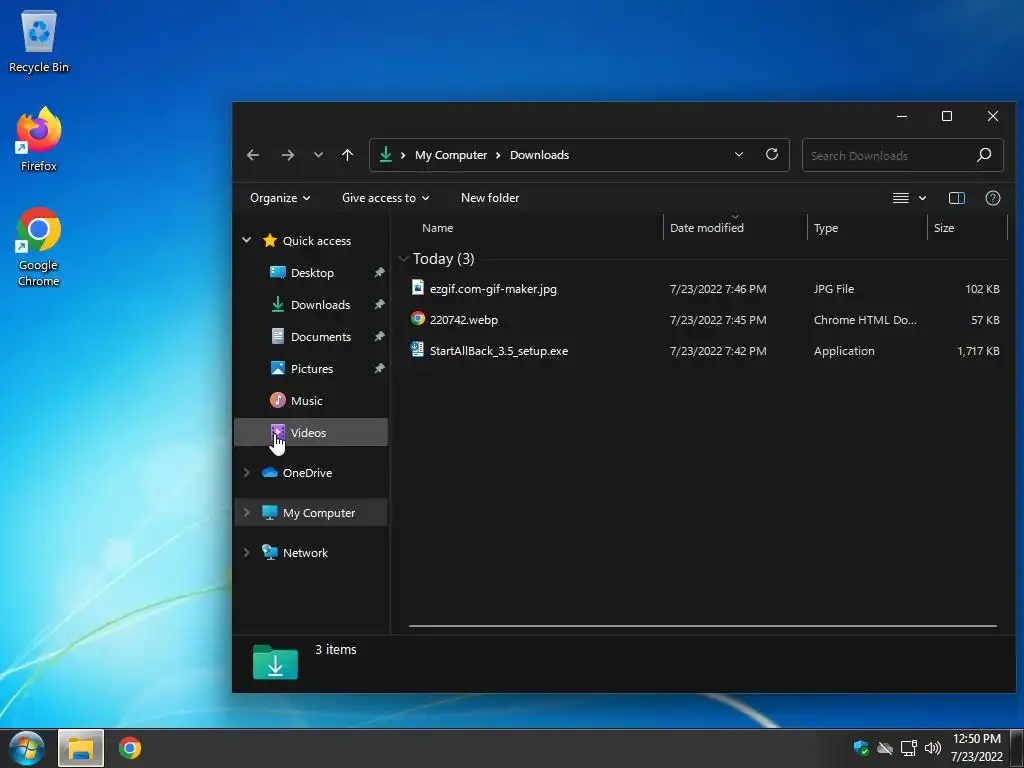This screenshot has height=768, width=1024.
Task: Sort by the Size column
Action: (x=944, y=228)
